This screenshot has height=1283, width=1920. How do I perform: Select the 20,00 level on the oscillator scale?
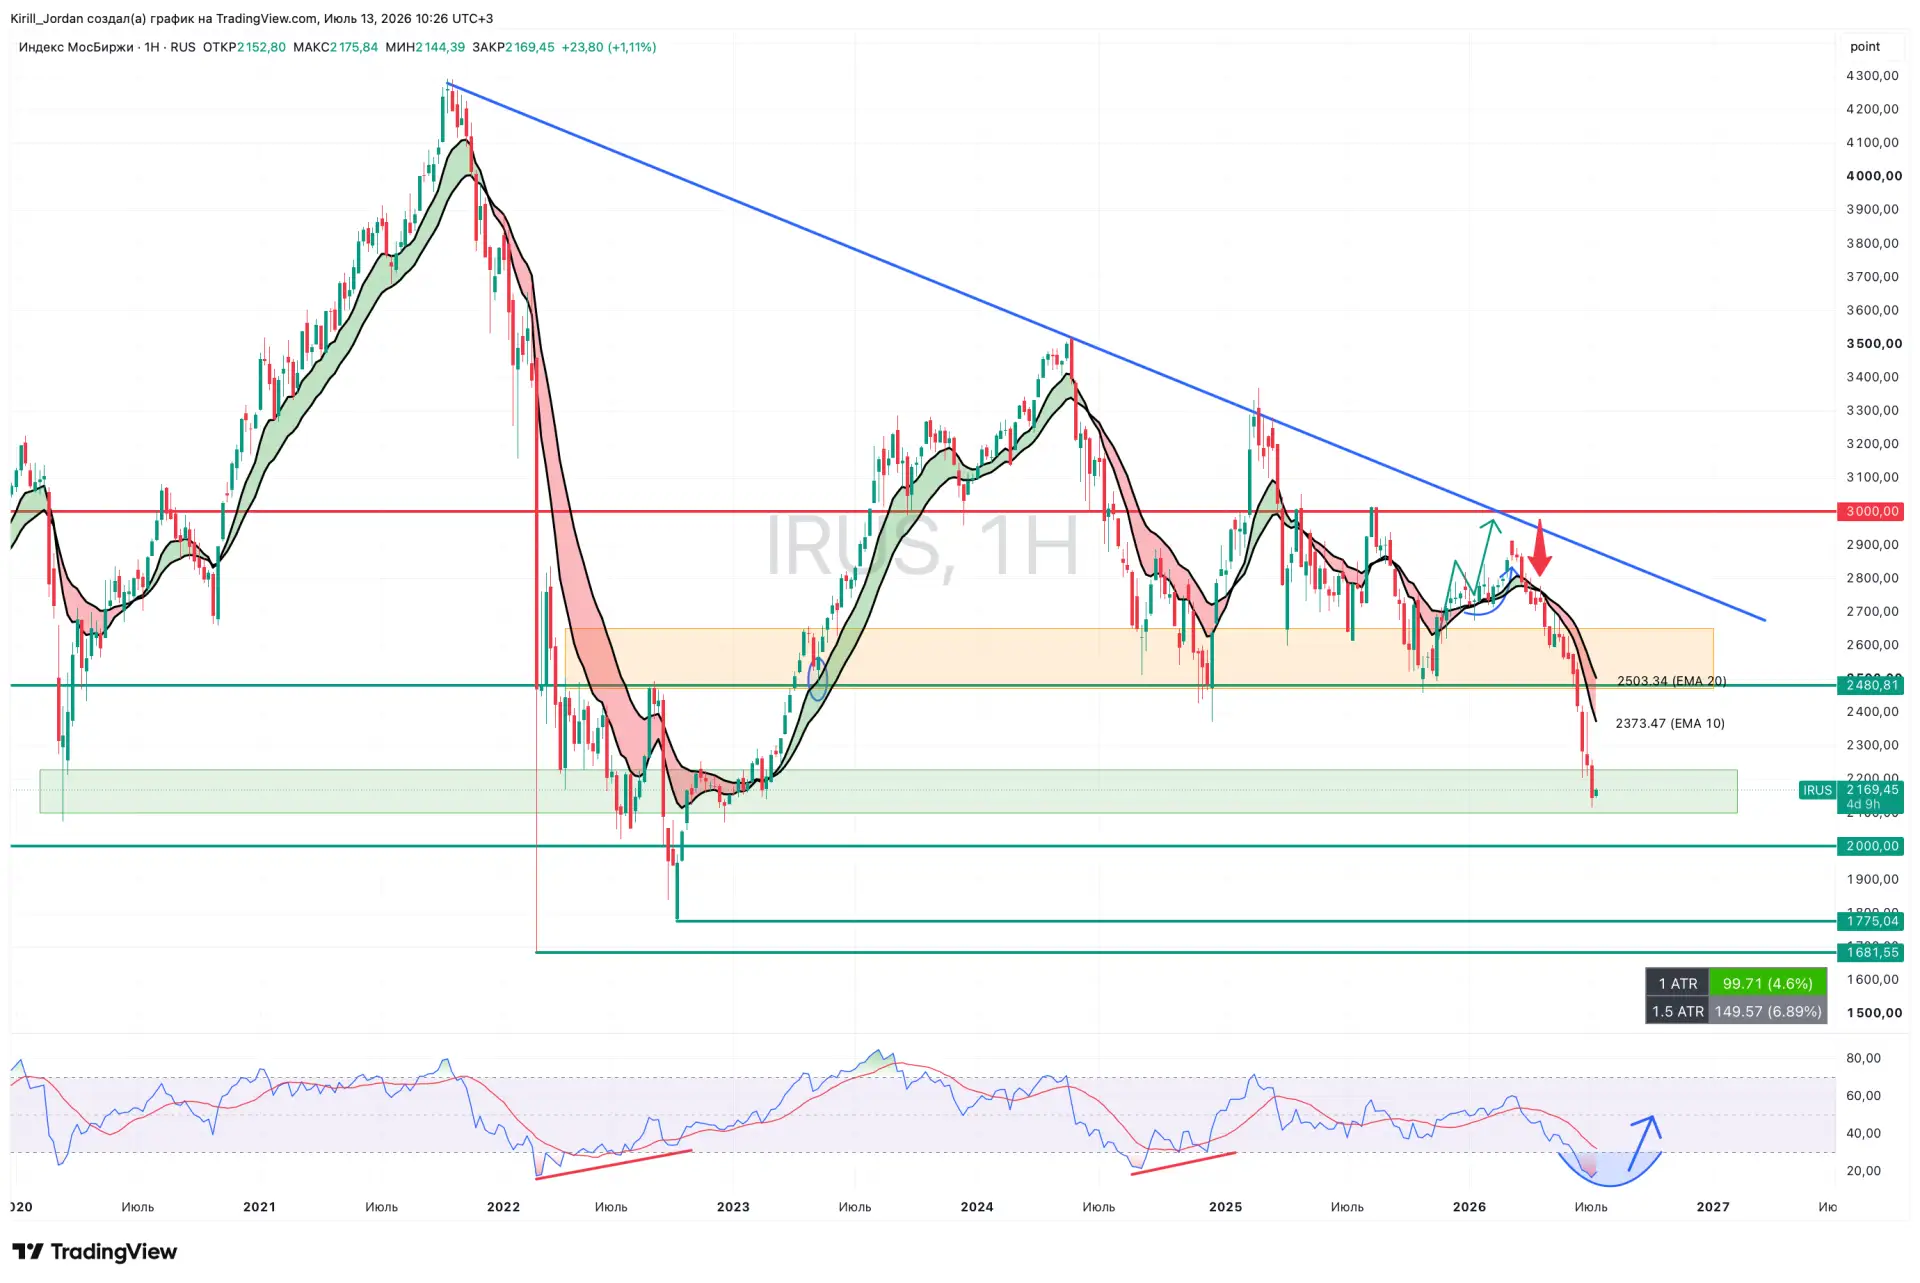pyautogui.click(x=1863, y=1170)
